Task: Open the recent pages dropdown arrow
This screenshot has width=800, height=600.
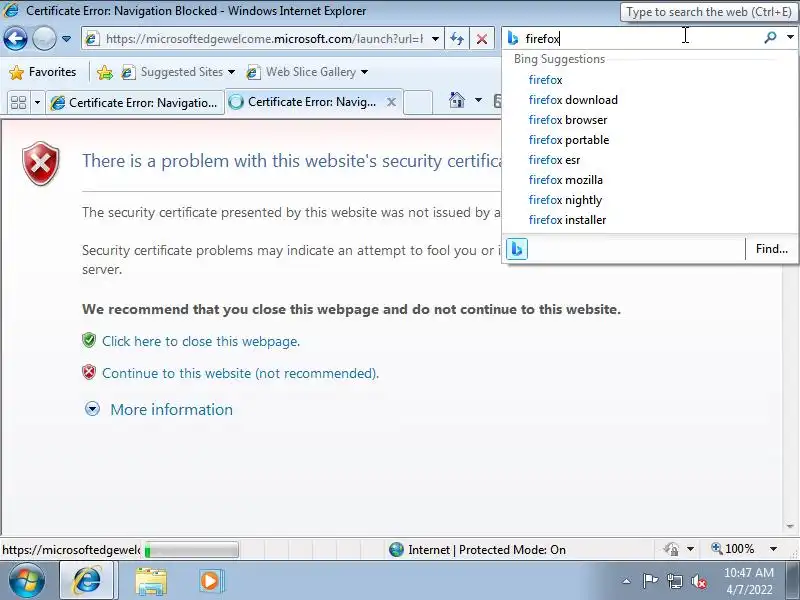Action: click(x=66, y=39)
